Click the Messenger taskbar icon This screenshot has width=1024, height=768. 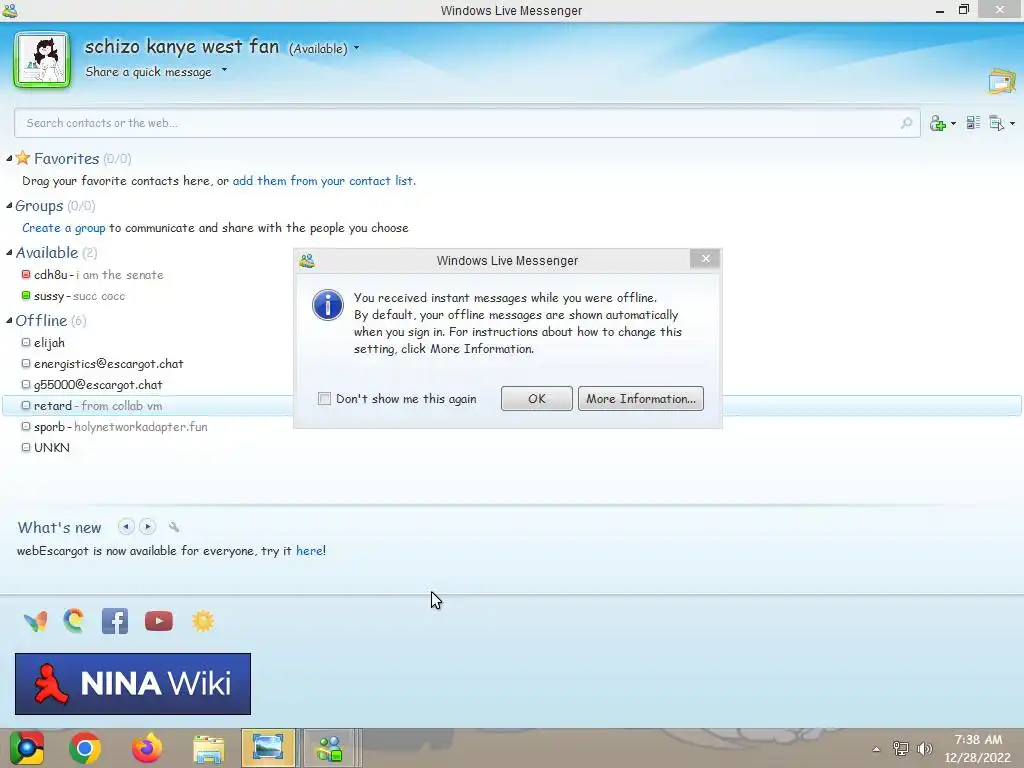(x=329, y=748)
